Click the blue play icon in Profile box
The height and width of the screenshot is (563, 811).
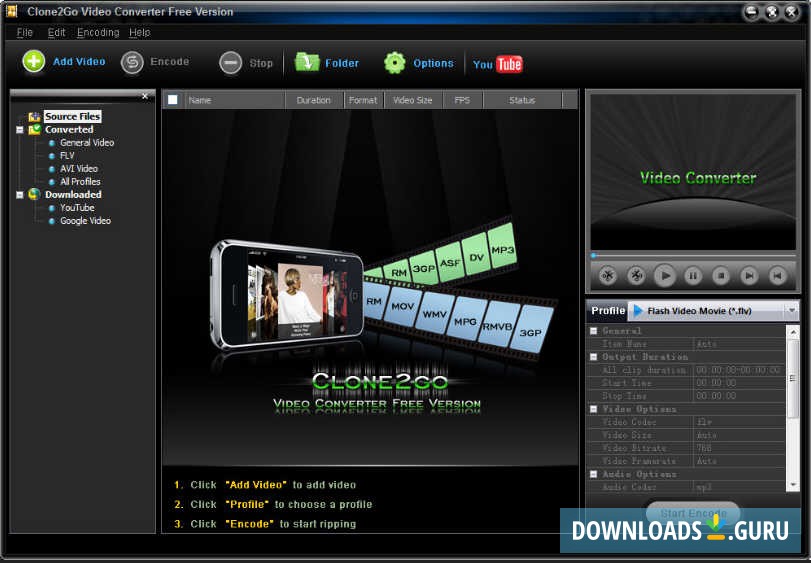coord(638,311)
